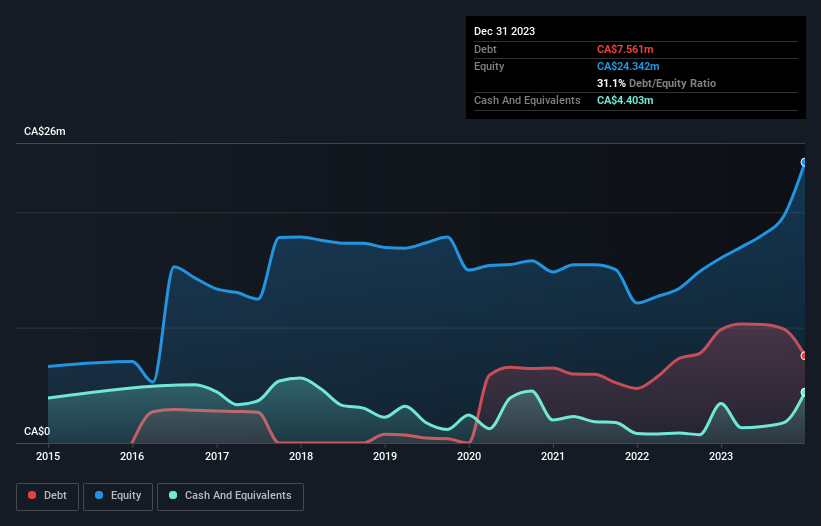Click the 2019 x-axis label
The height and width of the screenshot is (526, 821).
coord(385,456)
